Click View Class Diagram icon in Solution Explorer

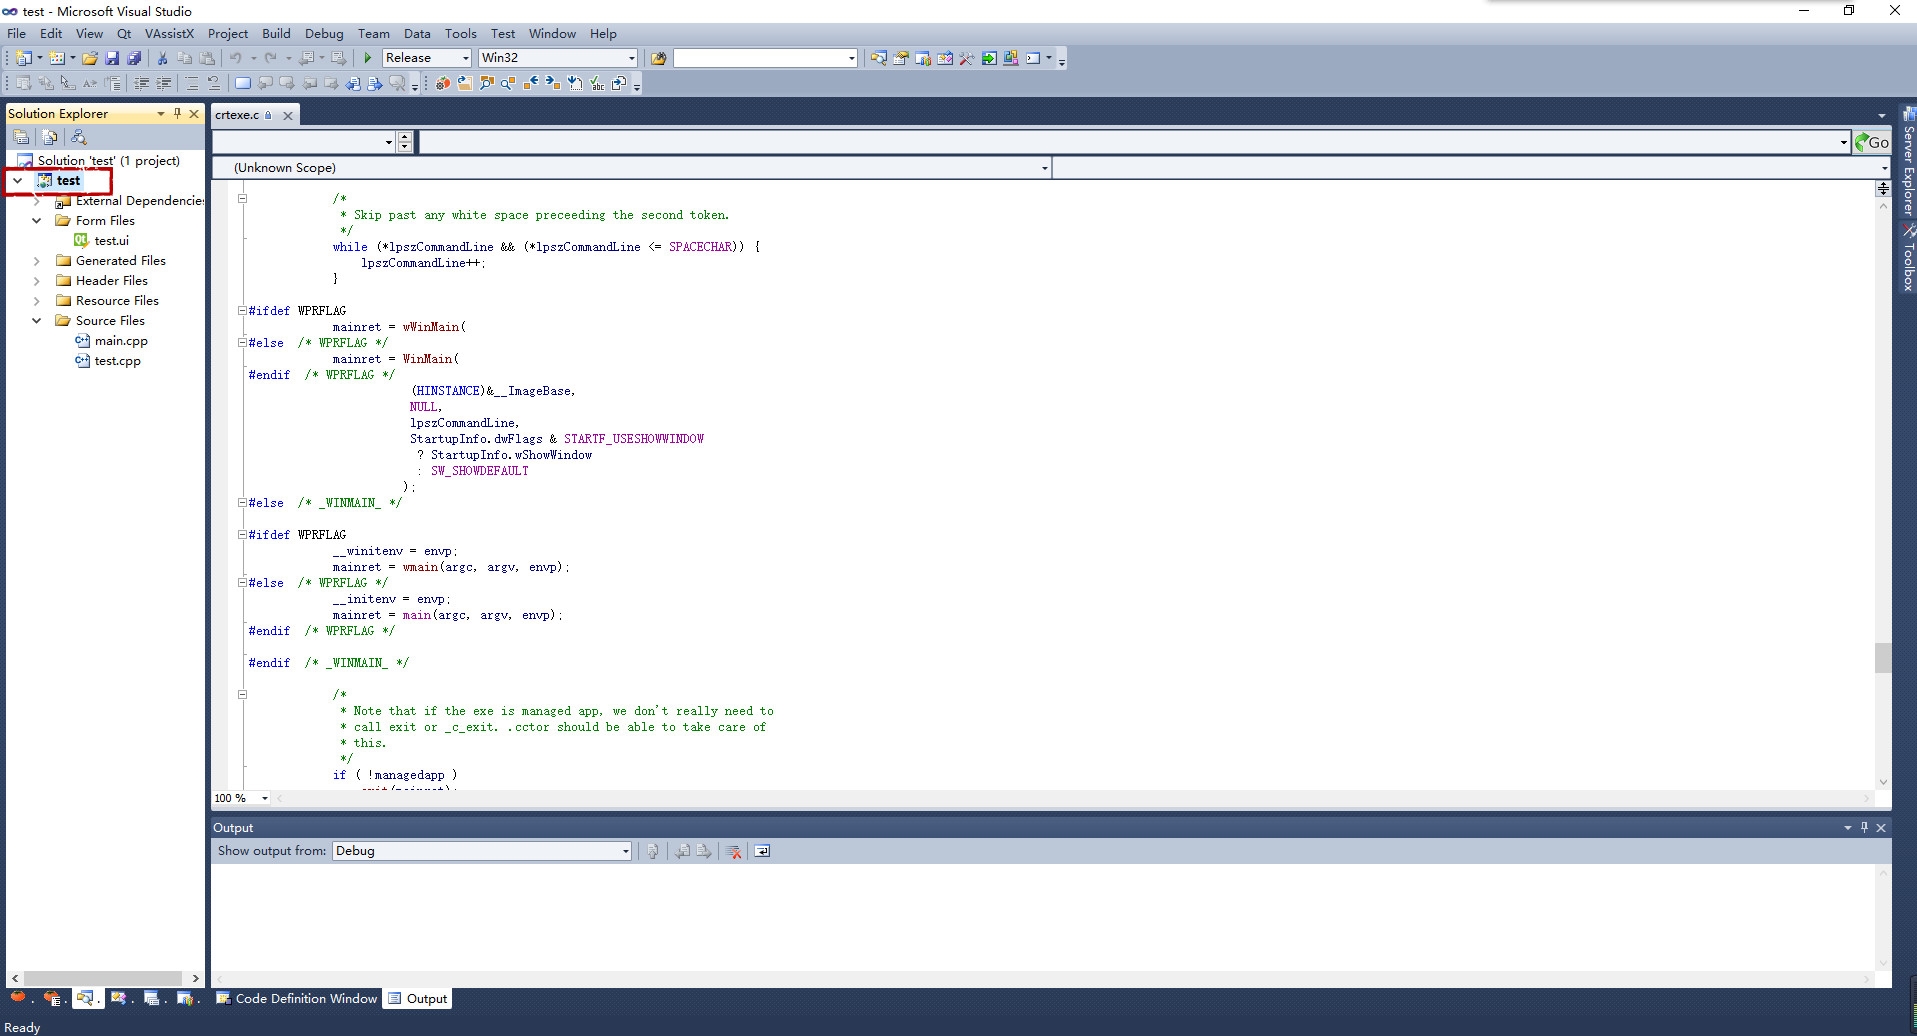79,137
